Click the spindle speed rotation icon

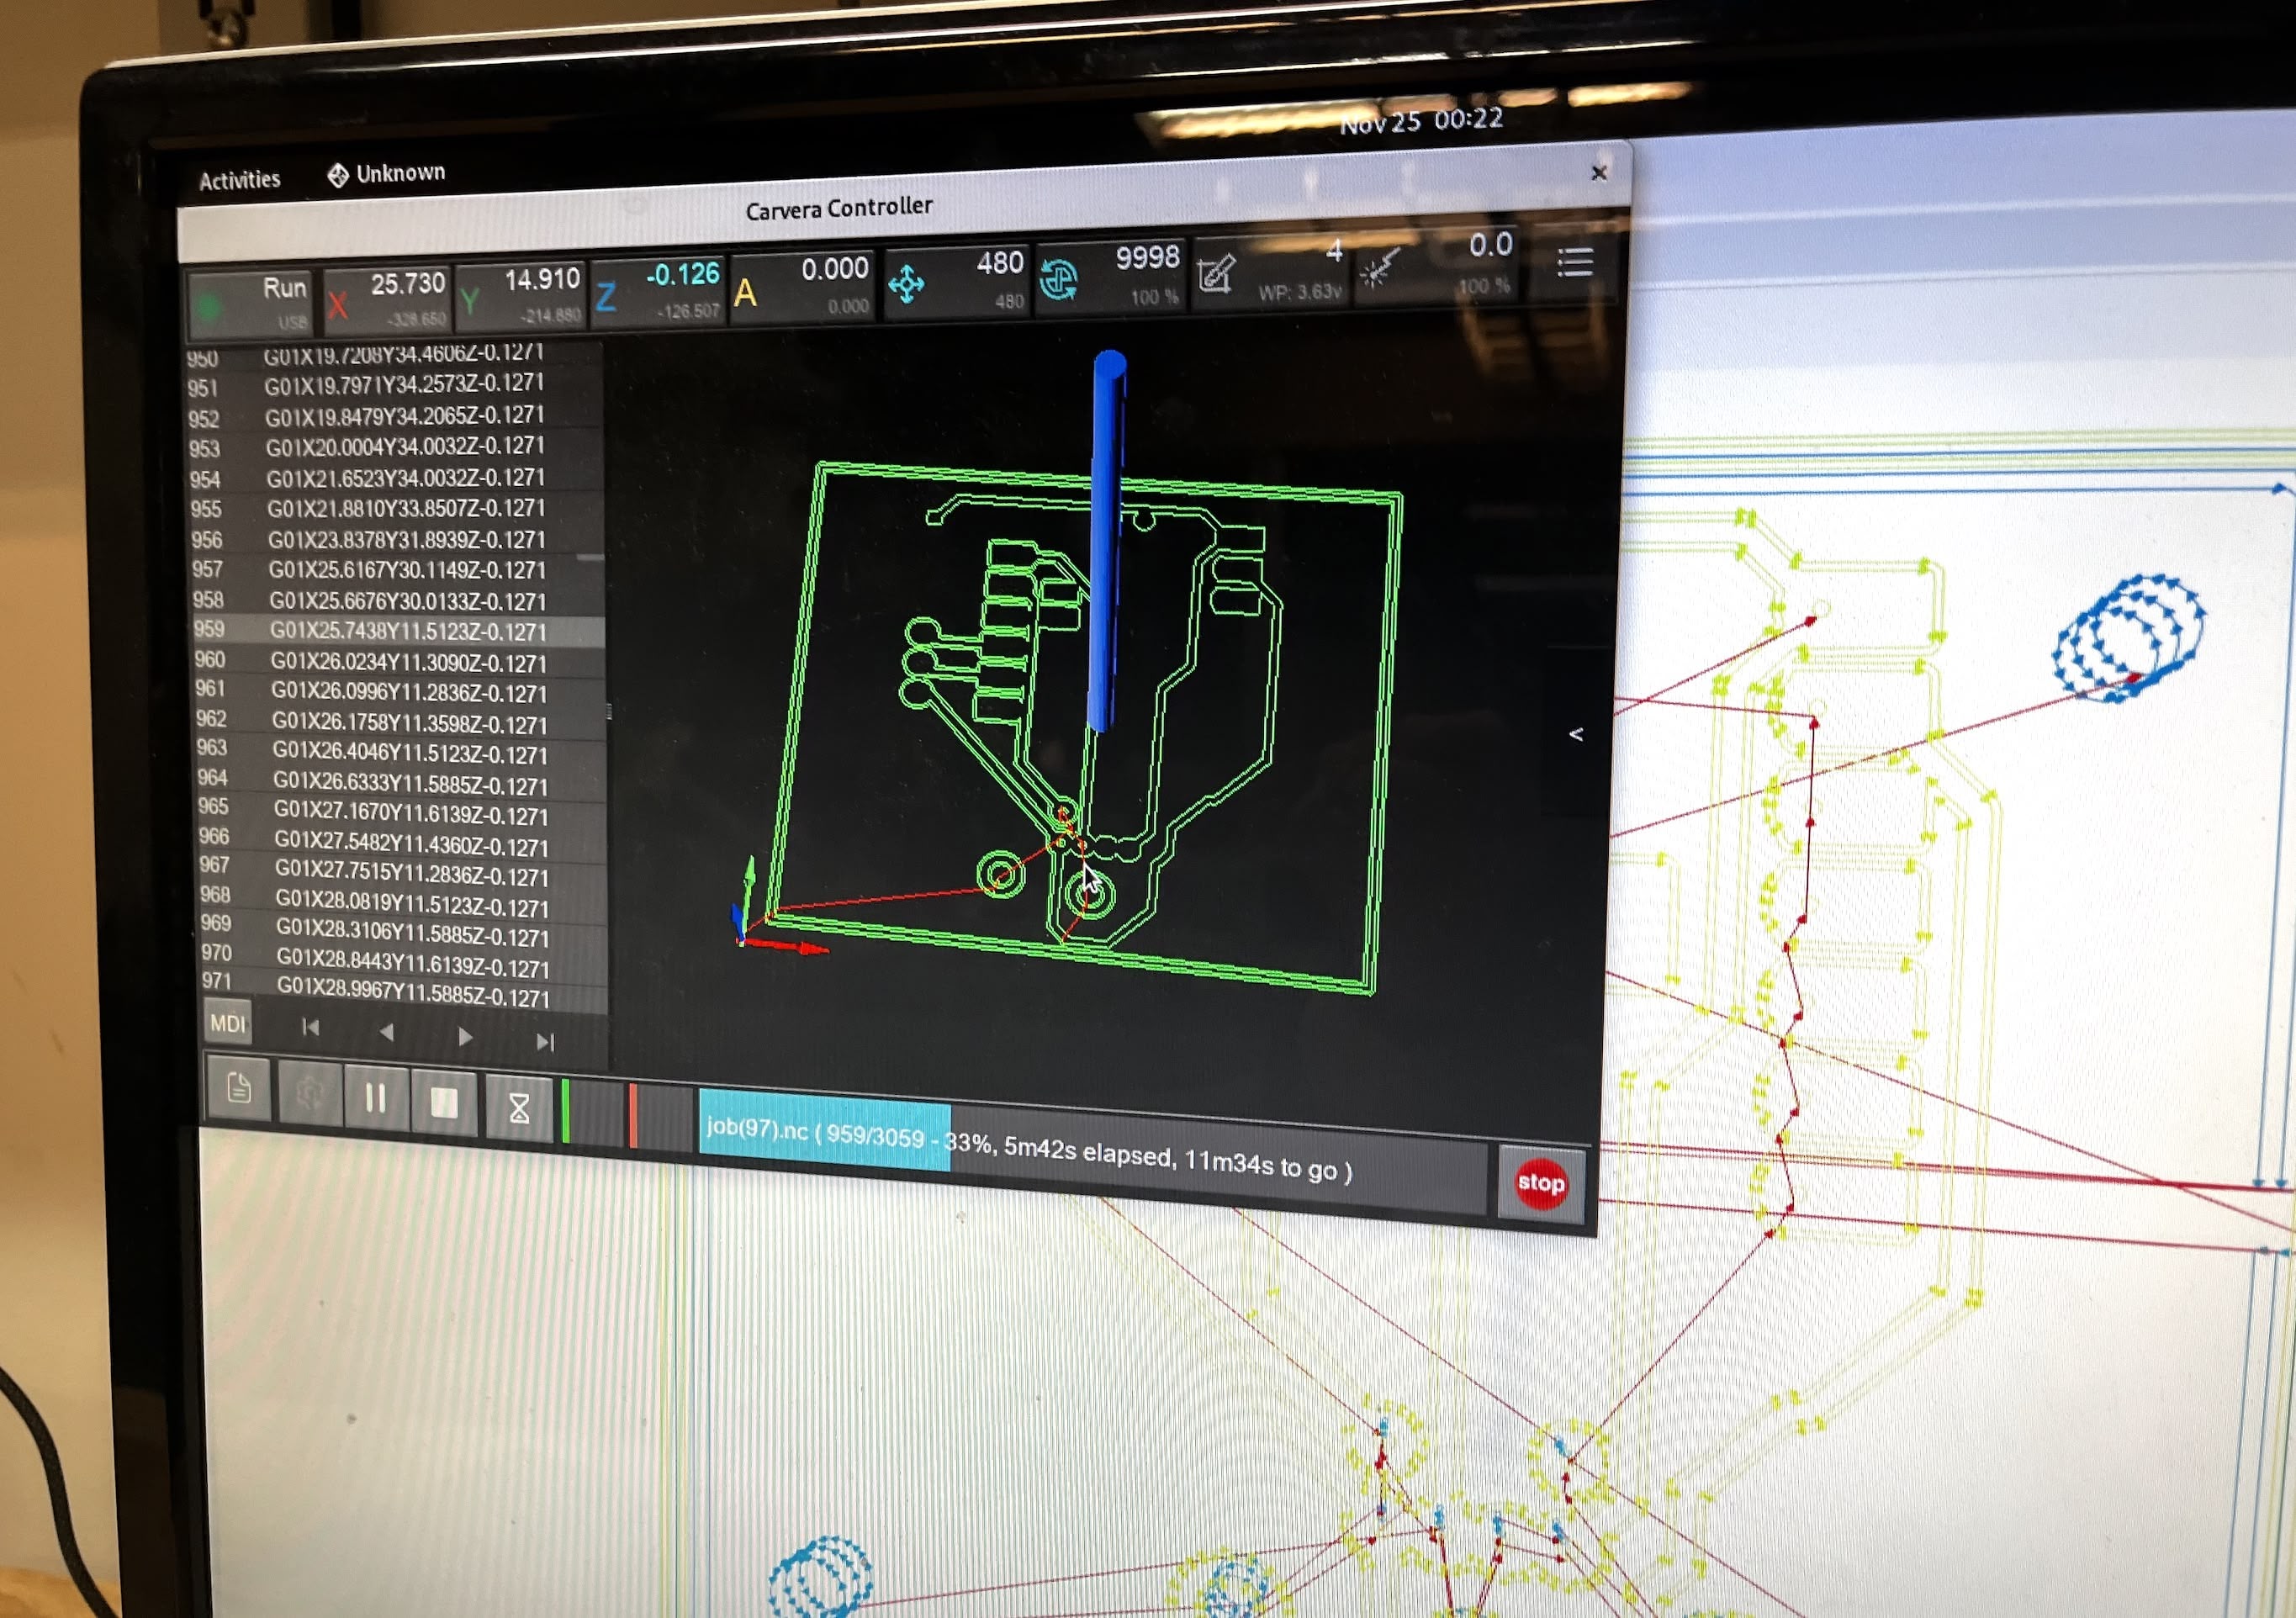pyautogui.click(x=1058, y=279)
